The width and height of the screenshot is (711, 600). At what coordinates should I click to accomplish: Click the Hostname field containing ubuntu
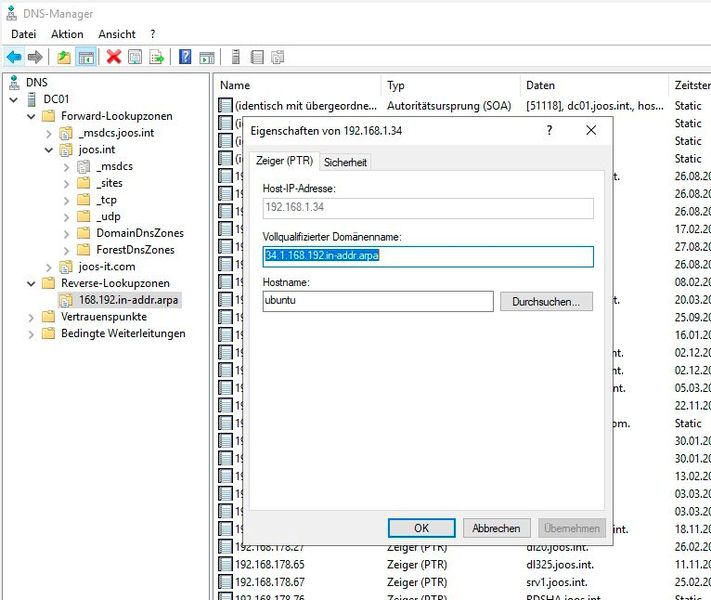(378, 301)
